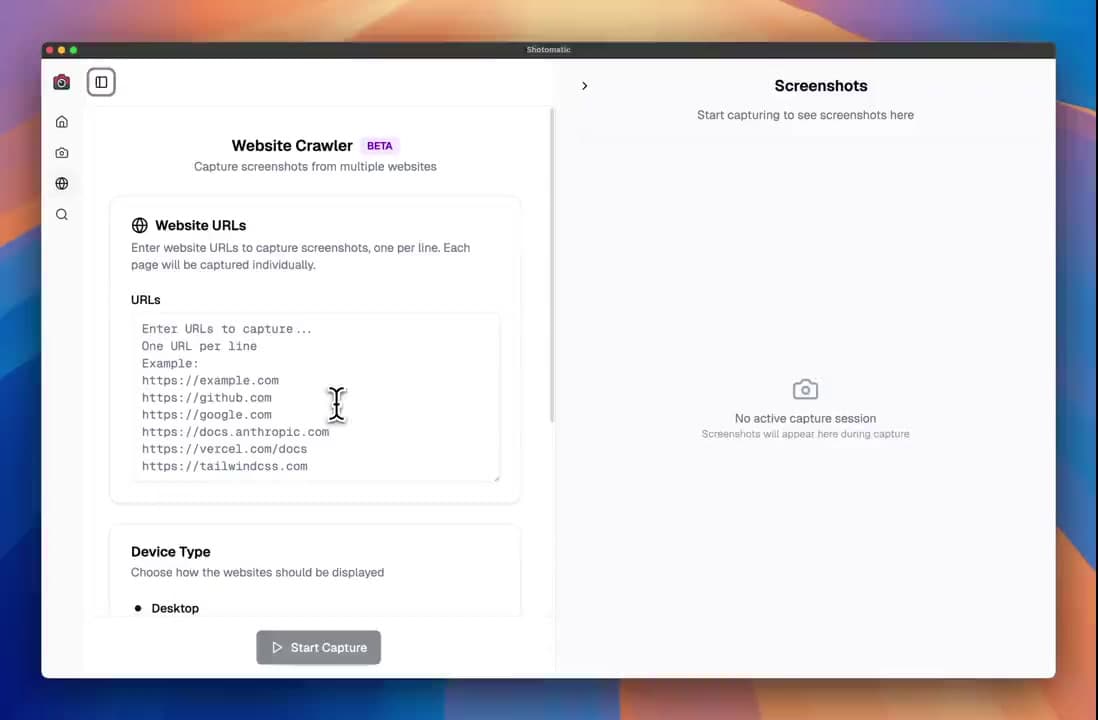The width and height of the screenshot is (1098, 720).
Task: Click the No active capture session message
Action: click(805, 418)
